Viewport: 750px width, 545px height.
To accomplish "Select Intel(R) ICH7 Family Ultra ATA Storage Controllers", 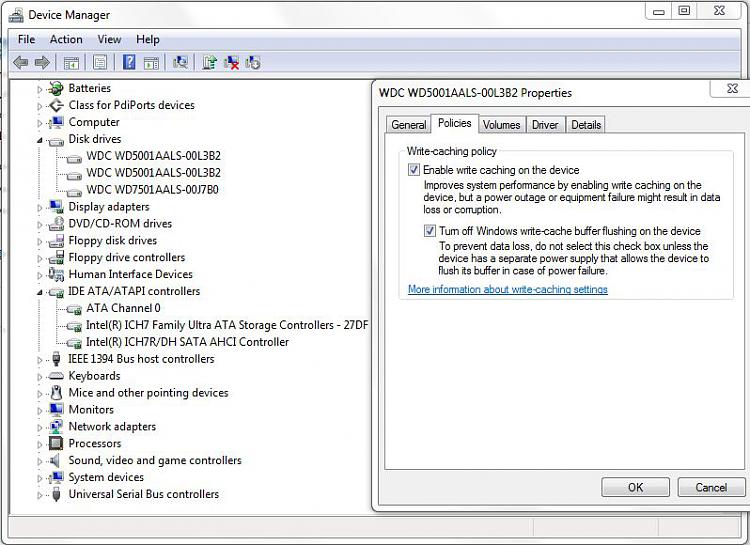I will coord(227,325).
